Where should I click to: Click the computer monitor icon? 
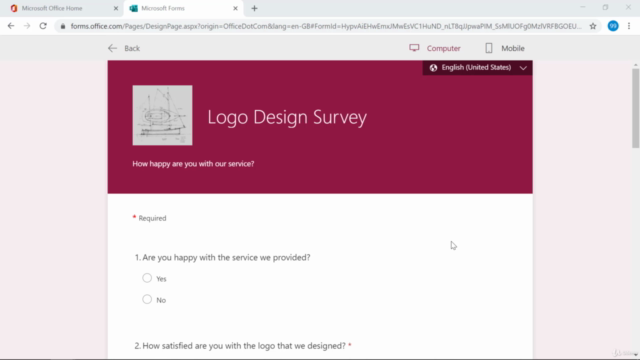414,48
